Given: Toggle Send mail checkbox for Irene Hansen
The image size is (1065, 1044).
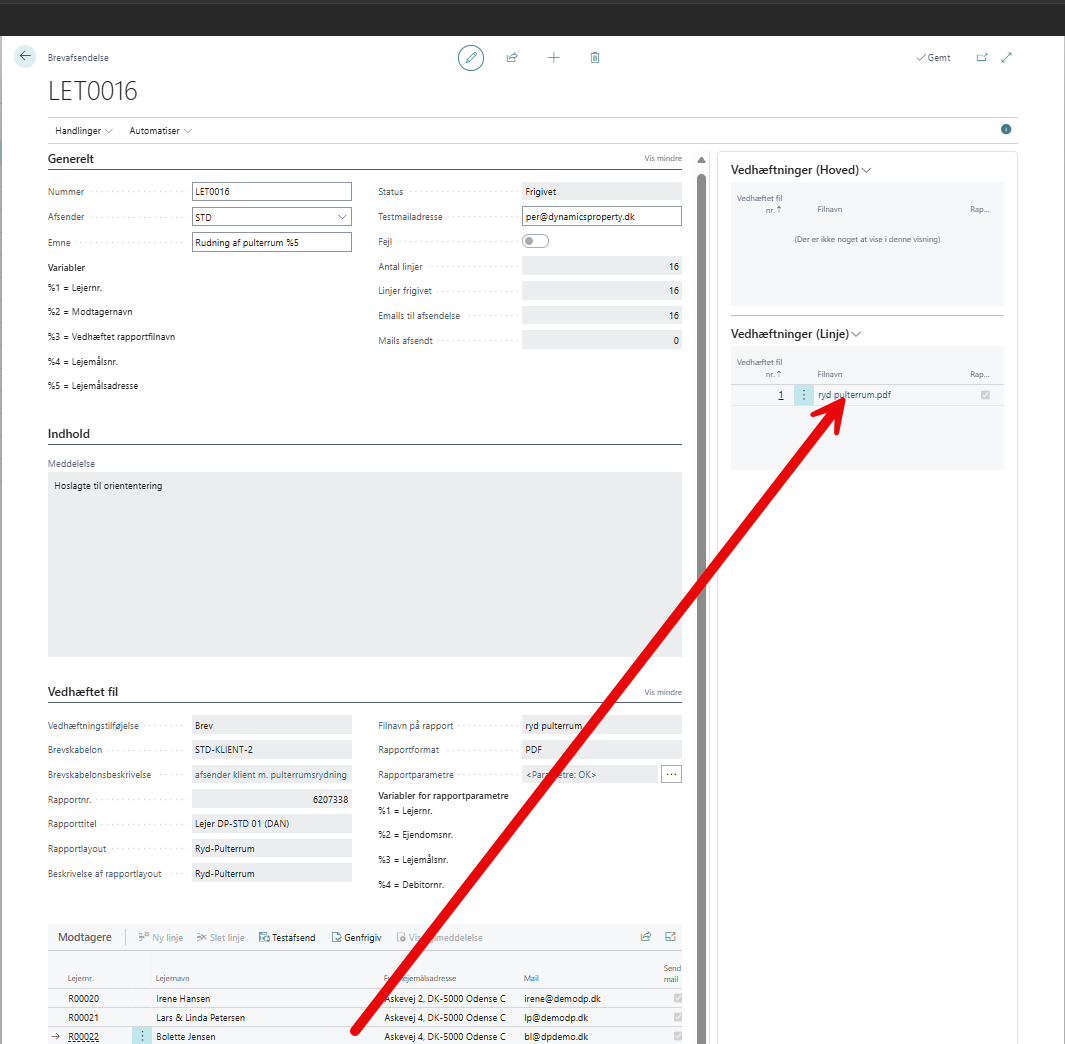Looking at the screenshot, I should point(678,999).
